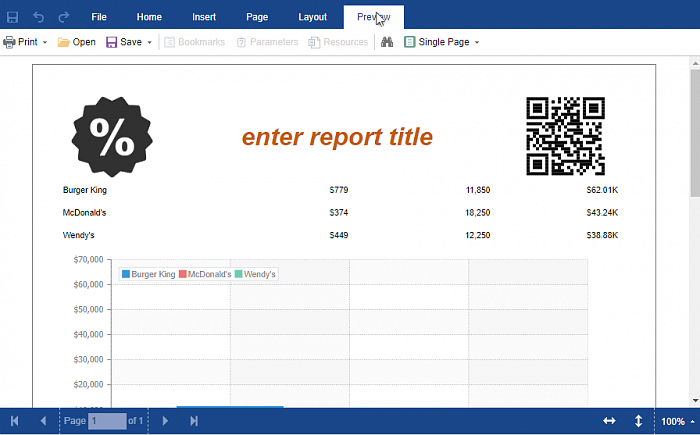Click the scrollbar up arrow

tap(695, 64)
